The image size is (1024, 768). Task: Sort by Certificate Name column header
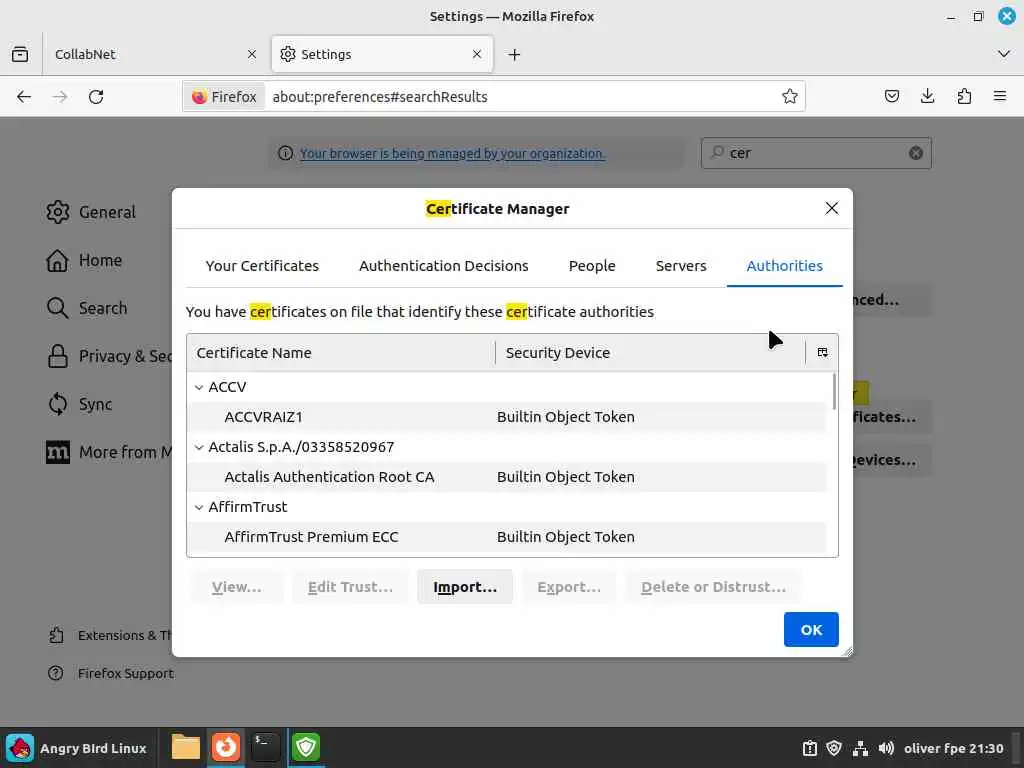pos(341,353)
